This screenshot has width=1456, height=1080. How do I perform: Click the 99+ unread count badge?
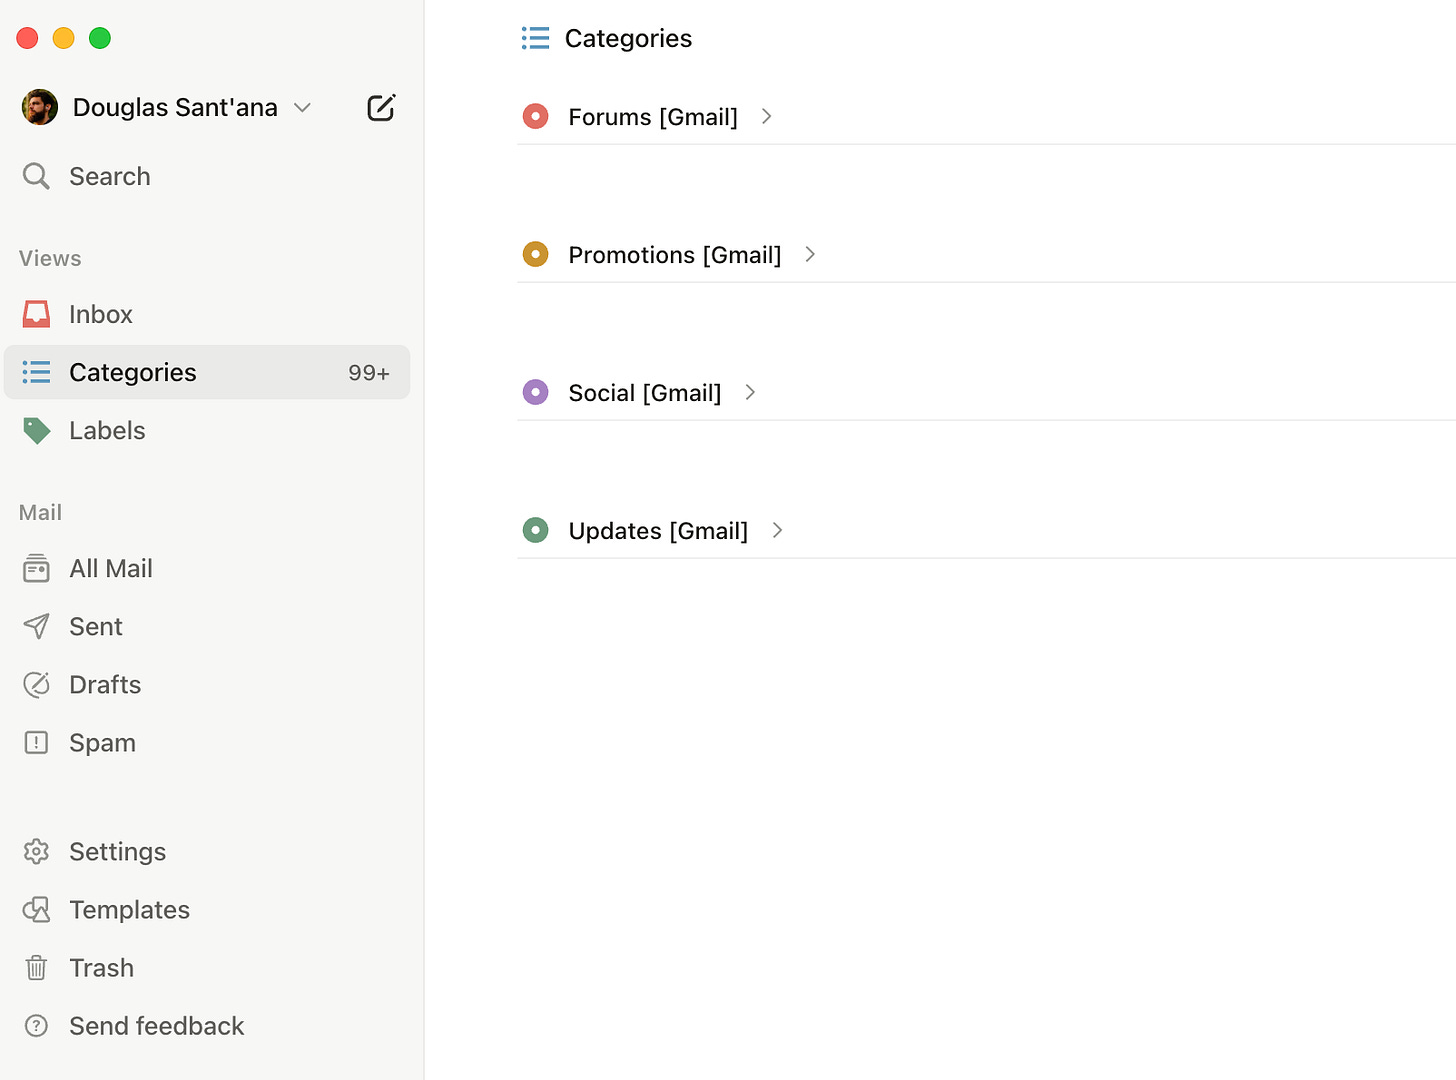point(369,373)
